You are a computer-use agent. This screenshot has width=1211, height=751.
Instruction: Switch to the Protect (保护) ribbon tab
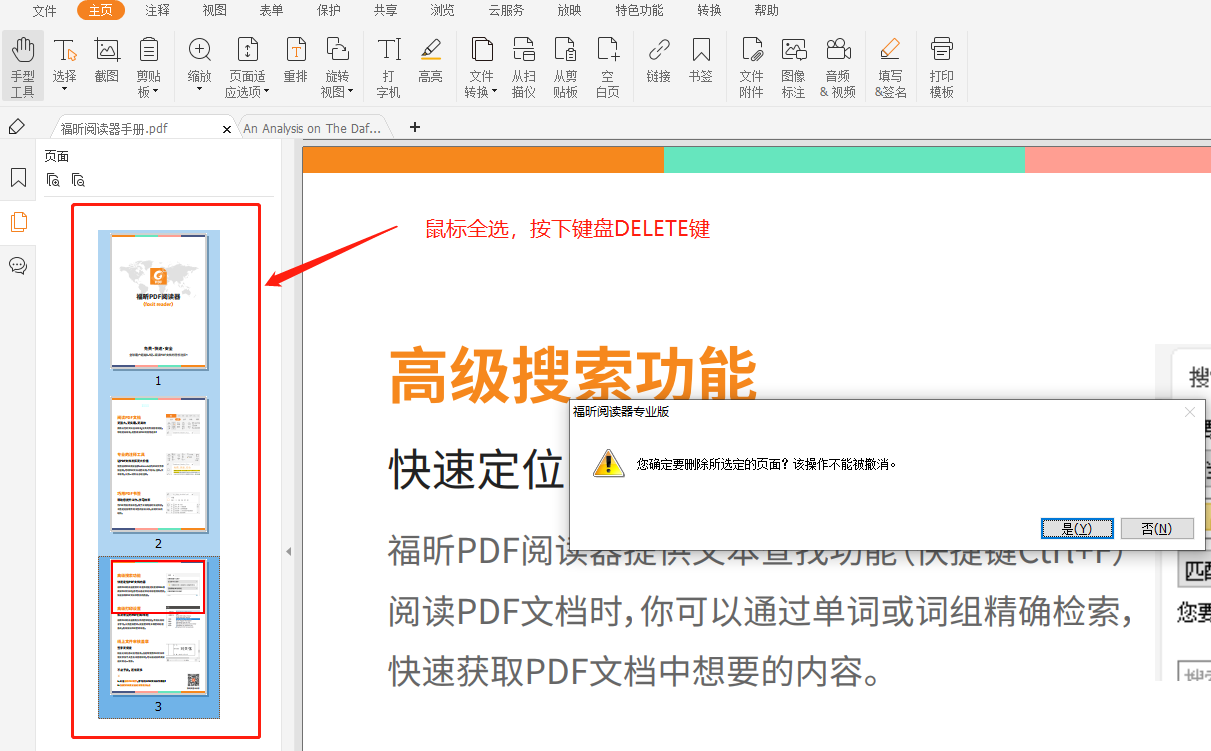pyautogui.click(x=328, y=11)
